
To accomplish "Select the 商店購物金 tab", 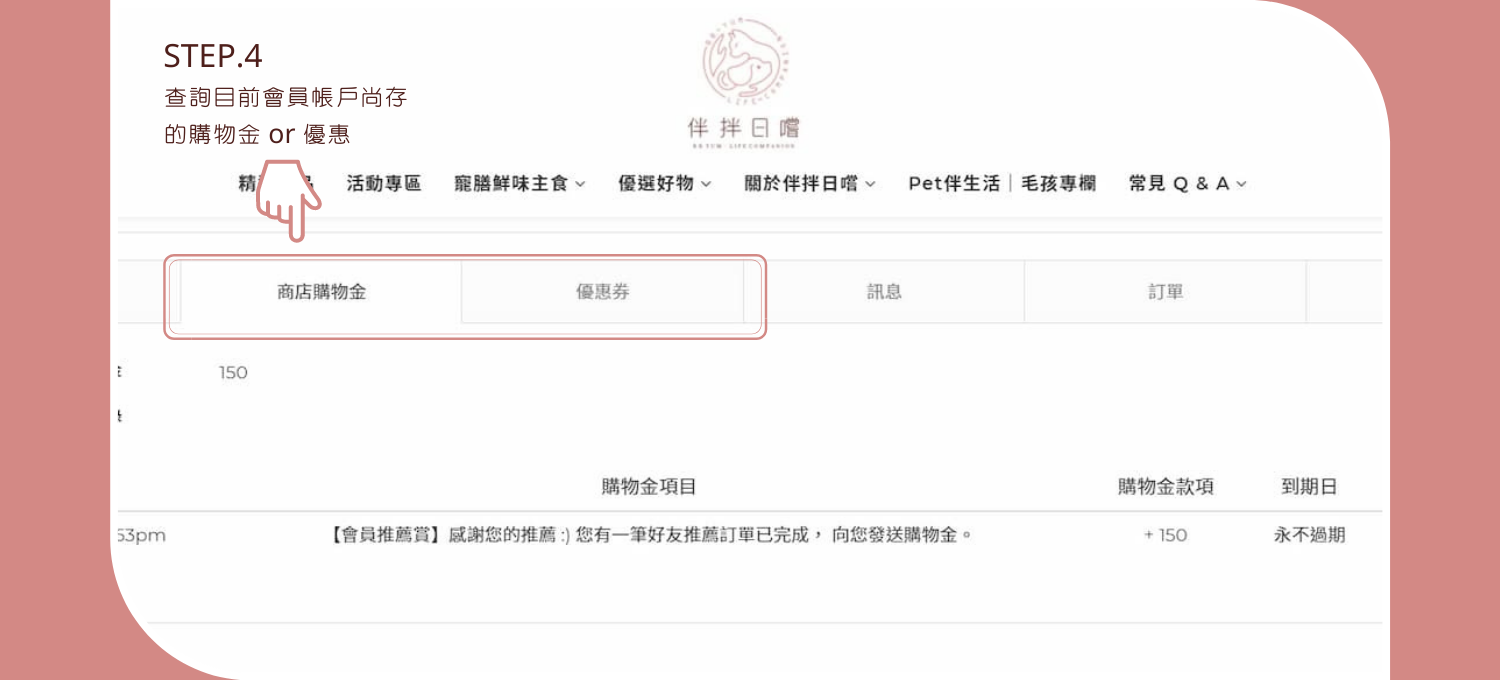I will [321, 292].
